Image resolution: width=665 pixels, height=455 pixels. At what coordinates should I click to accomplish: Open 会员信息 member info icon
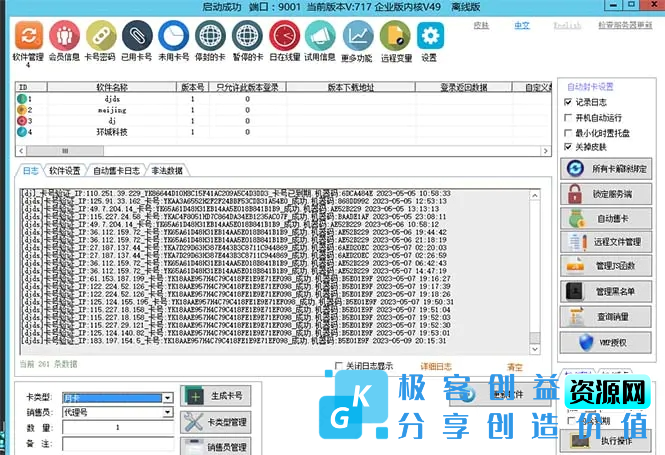coord(64,36)
